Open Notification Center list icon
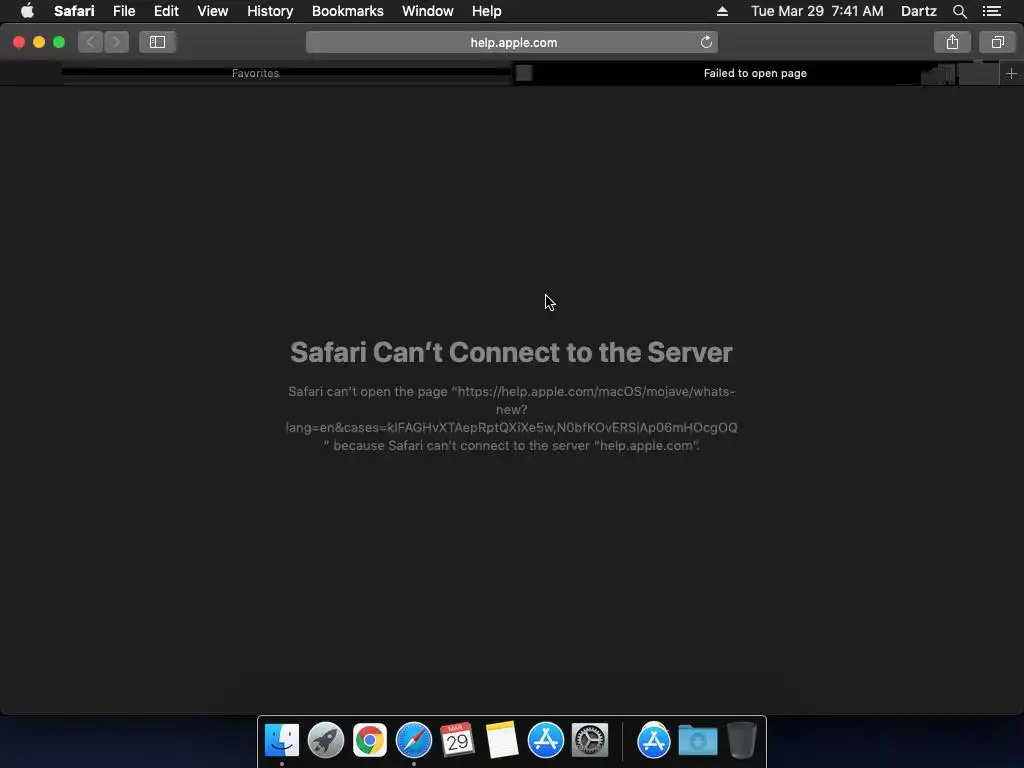 [991, 11]
